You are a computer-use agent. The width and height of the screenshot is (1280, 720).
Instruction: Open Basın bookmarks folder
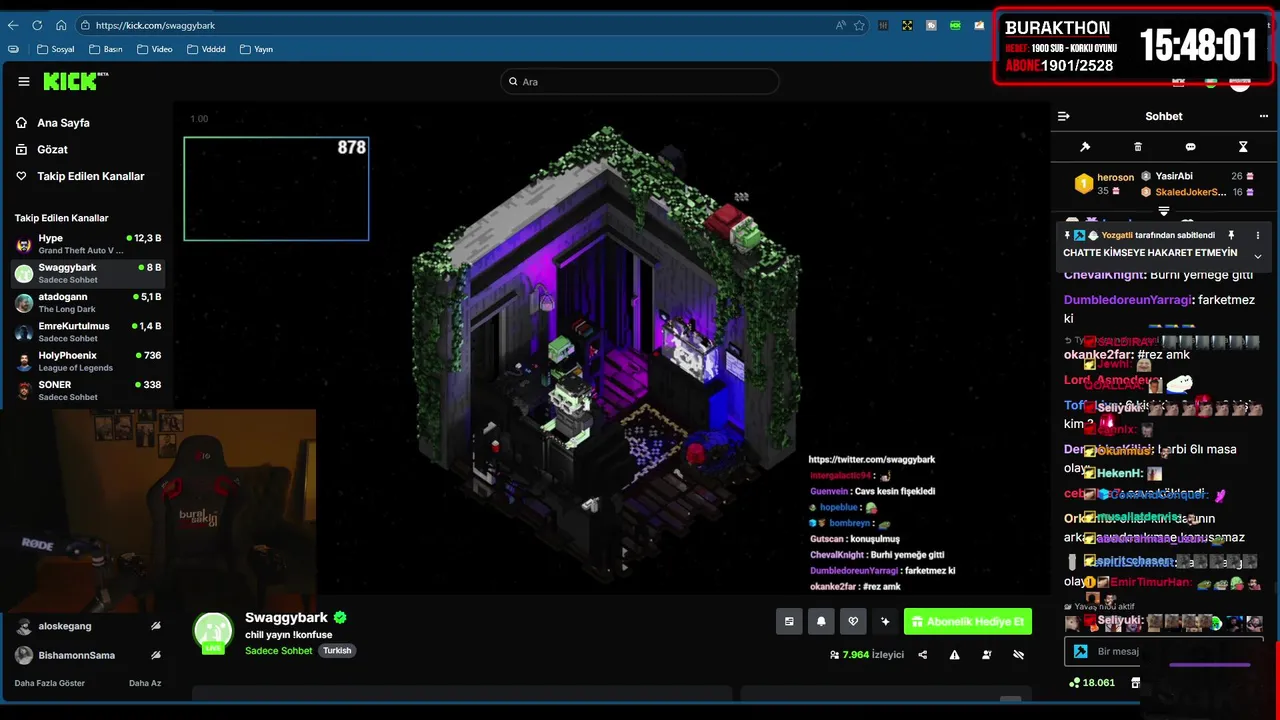(106, 49)
